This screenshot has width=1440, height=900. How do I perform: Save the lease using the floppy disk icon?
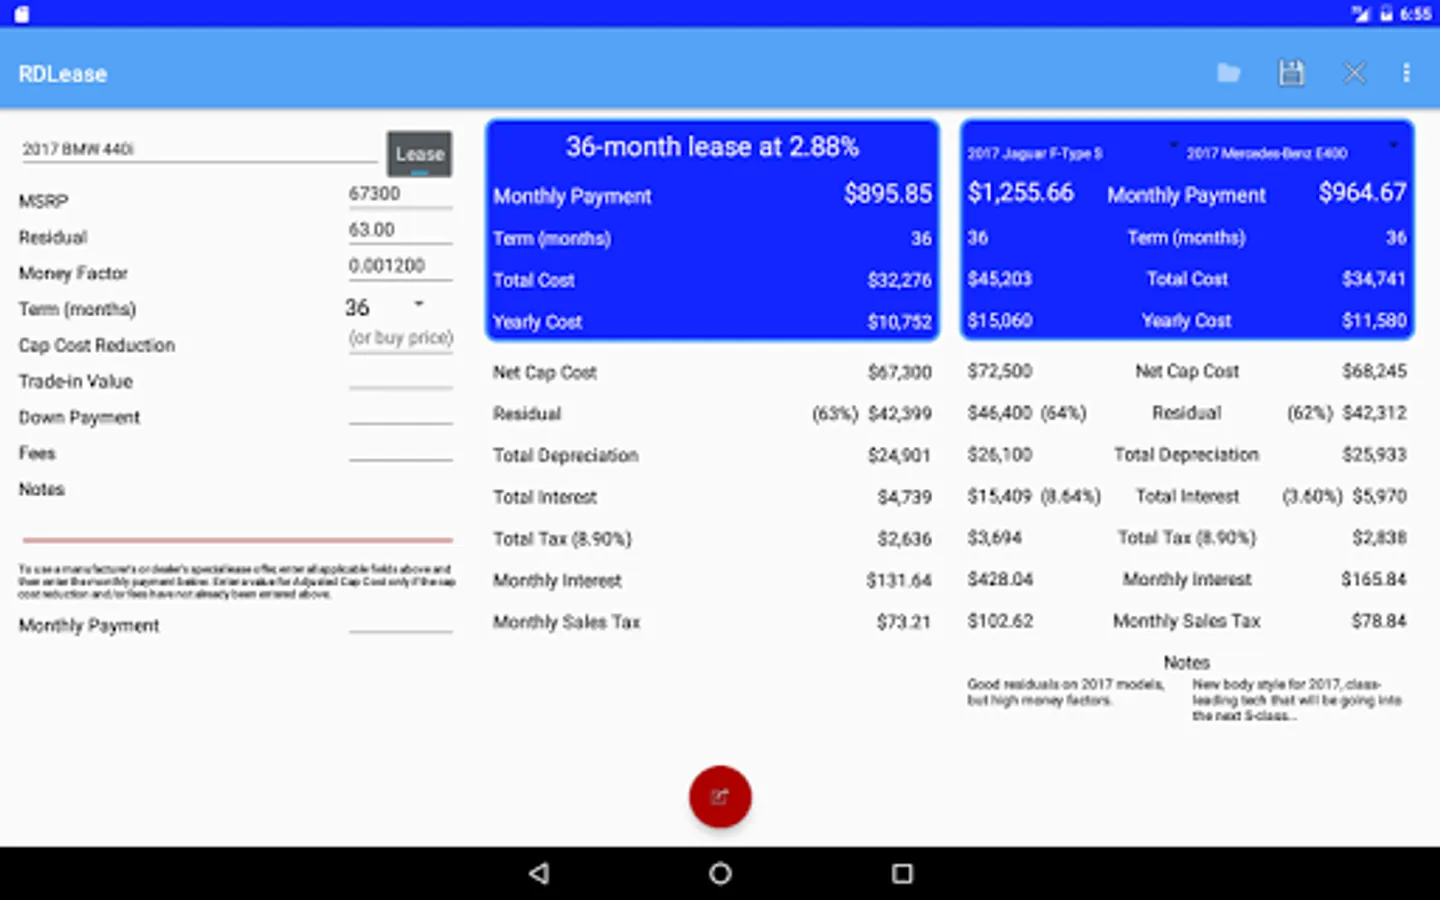tap(1291, 73)
